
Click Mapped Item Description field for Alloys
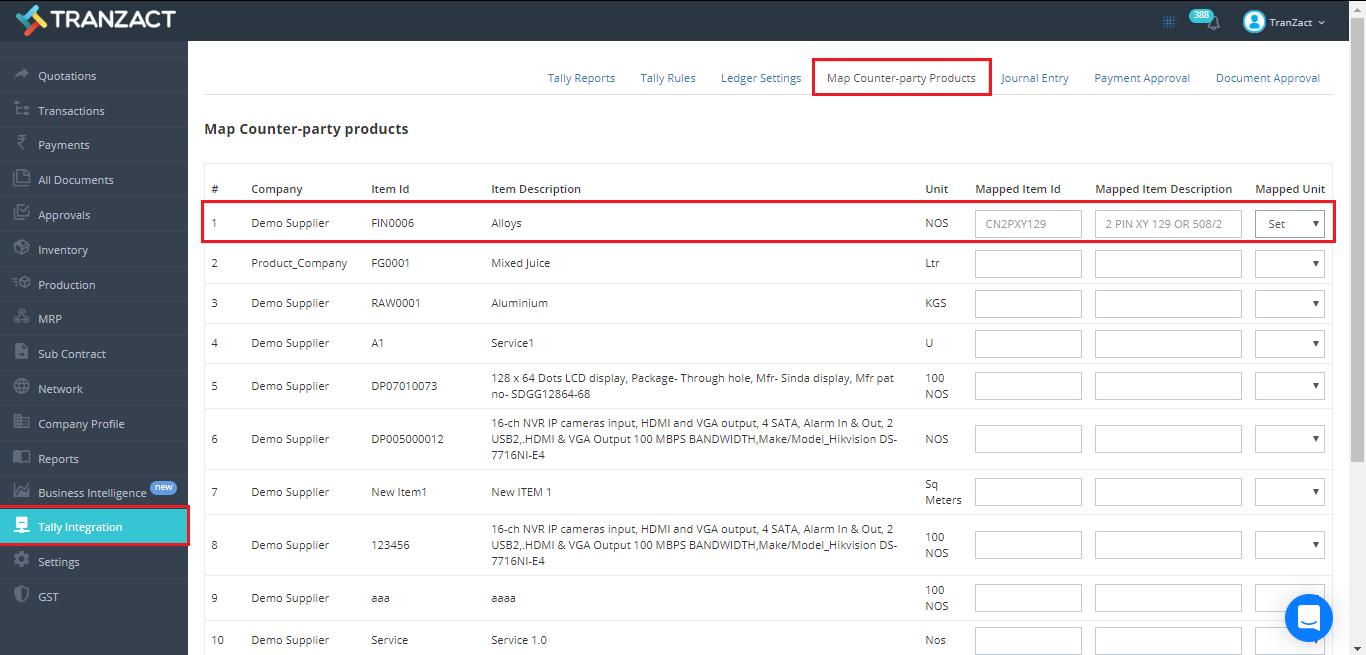(1168, 224)
